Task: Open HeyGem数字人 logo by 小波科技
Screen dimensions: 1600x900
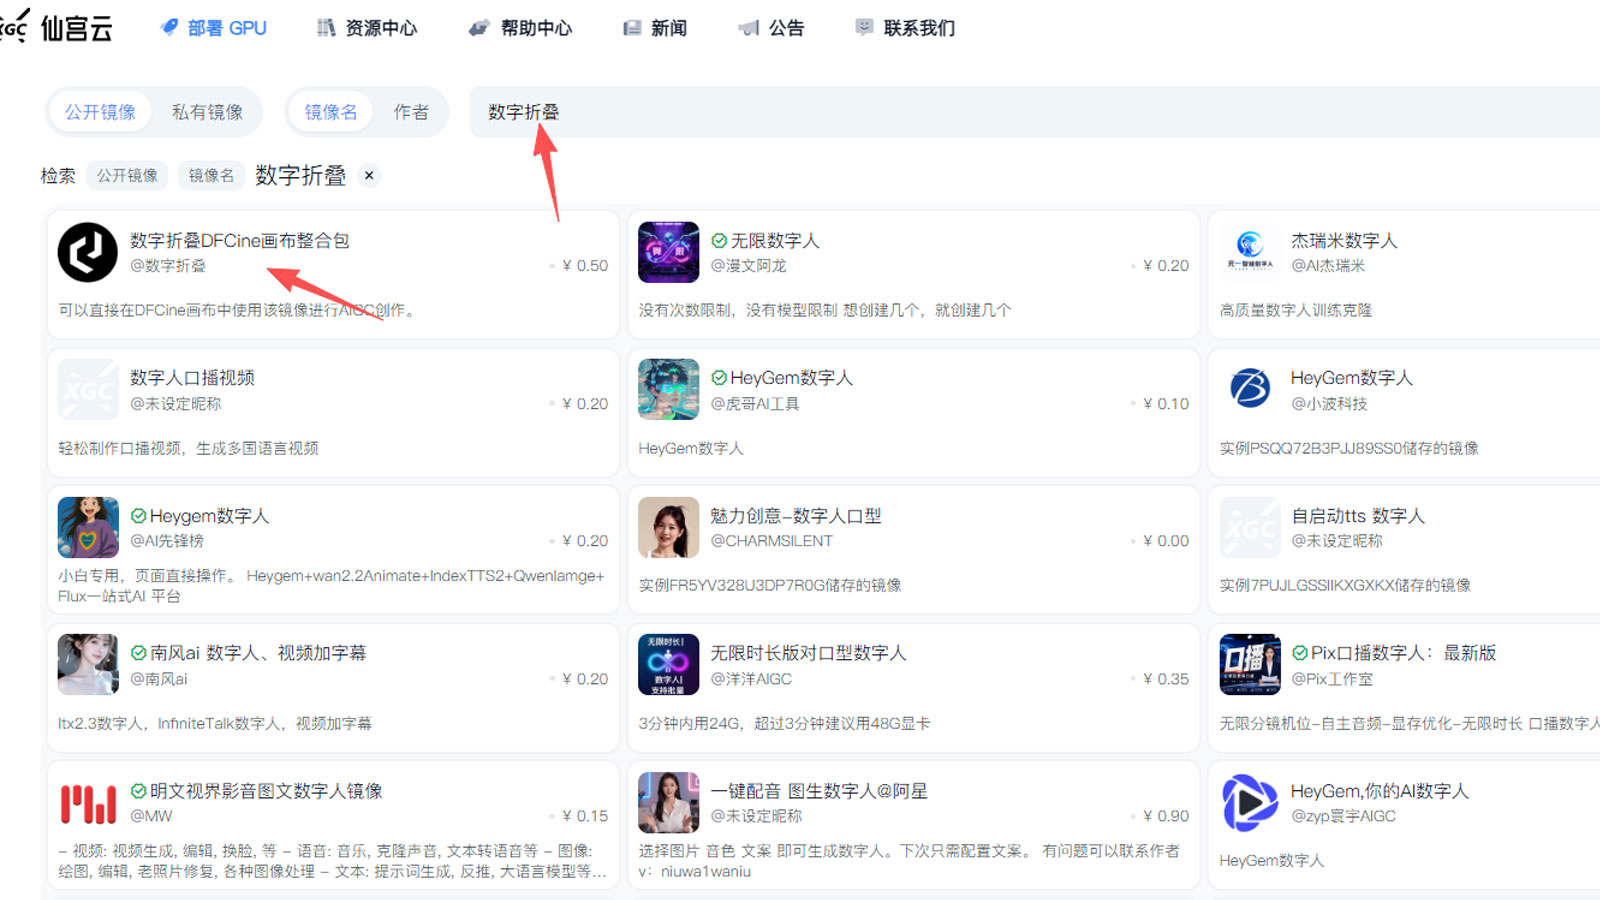Action: click(1250, 390)
